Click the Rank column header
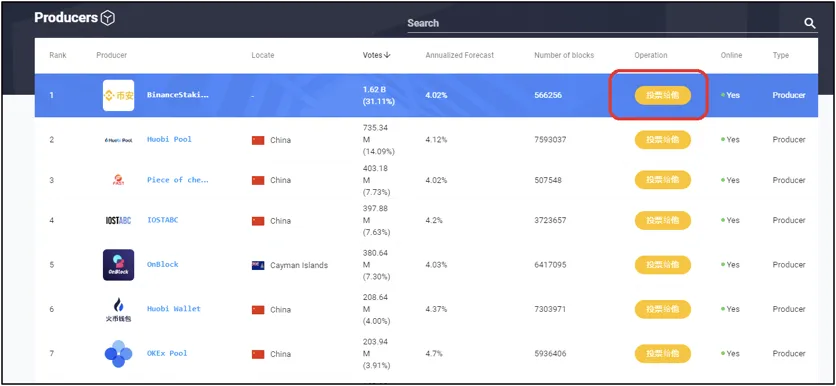This screenshot has height=386, width=836. 58,55
